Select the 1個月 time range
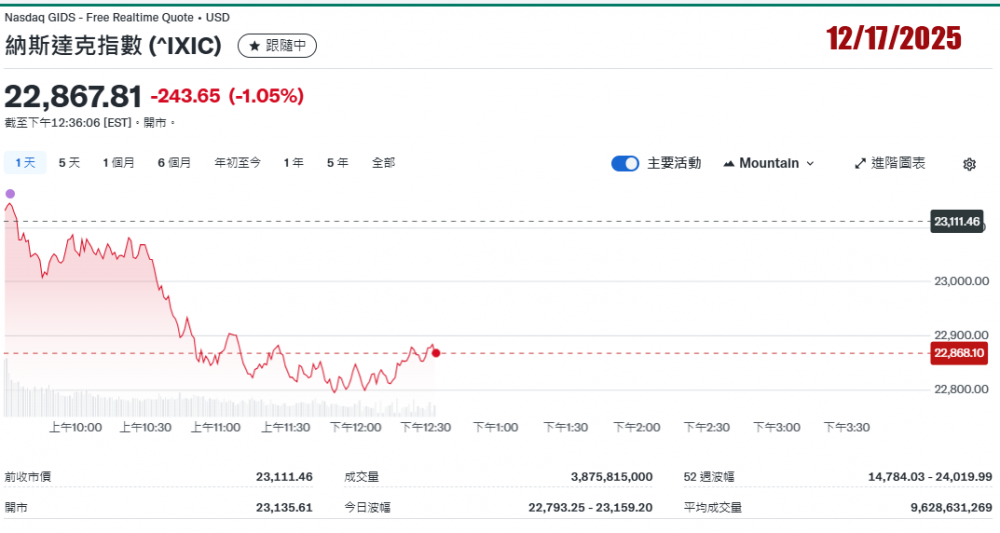1000x533 pixels. 118,162
